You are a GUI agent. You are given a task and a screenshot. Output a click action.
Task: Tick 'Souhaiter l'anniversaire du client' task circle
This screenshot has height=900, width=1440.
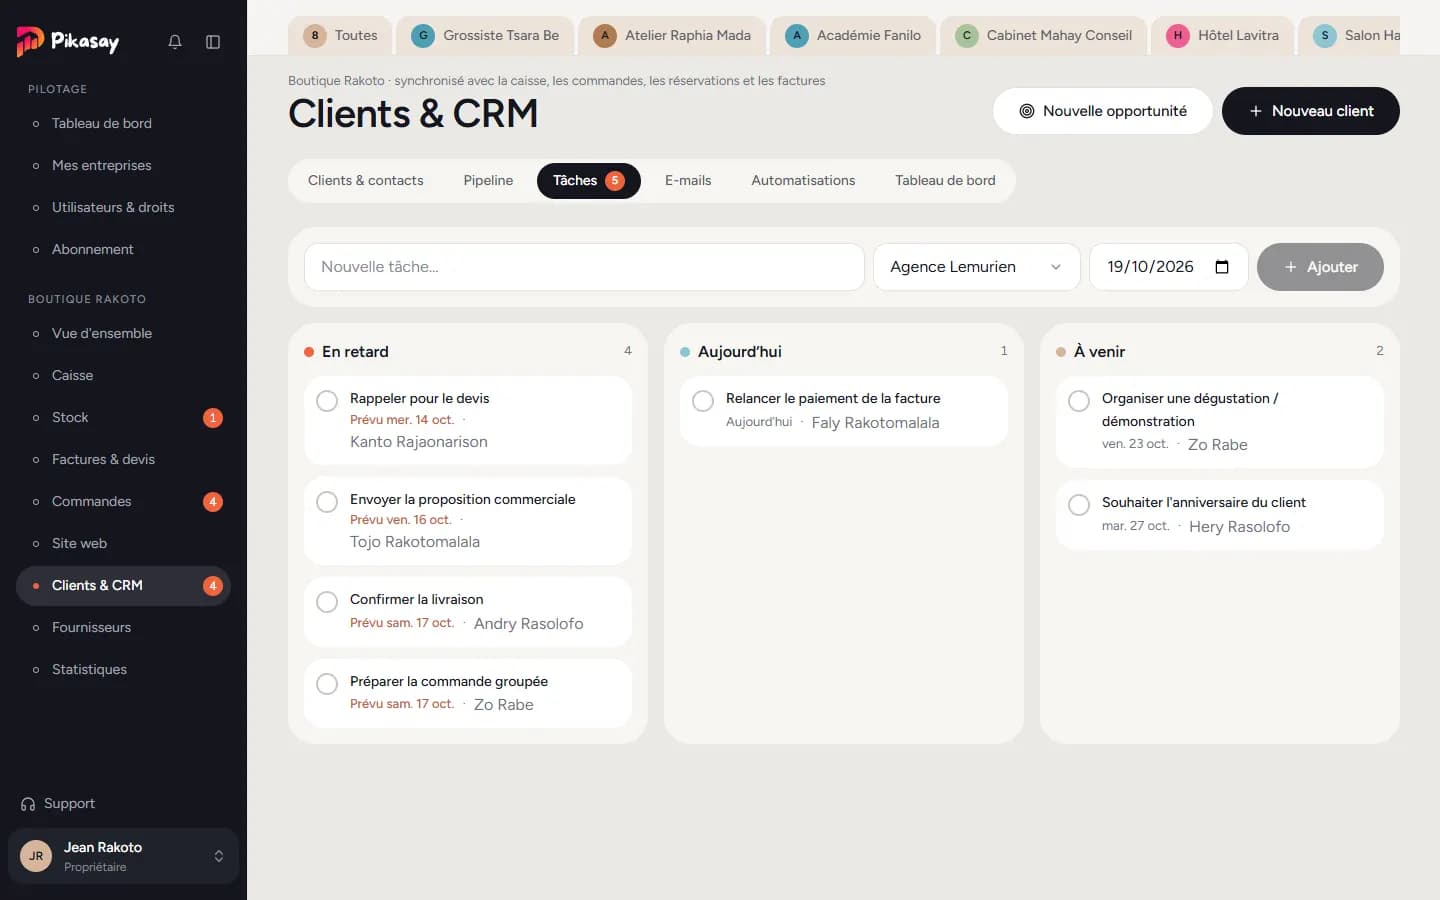pos(1079,505)
